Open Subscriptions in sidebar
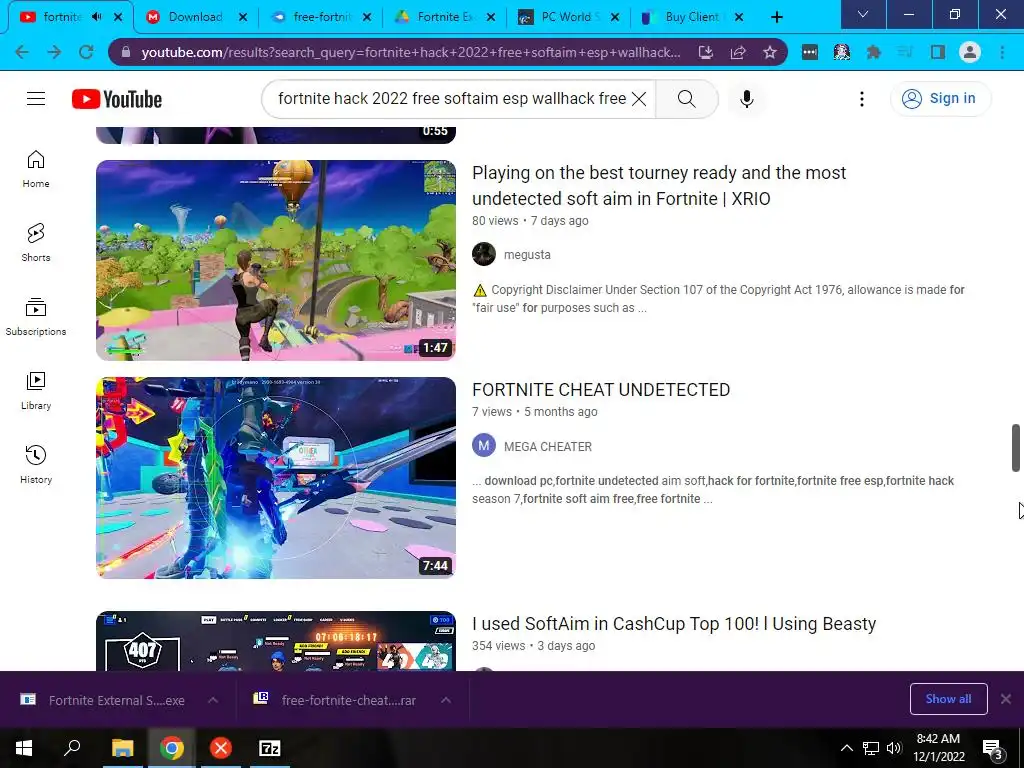Image resolution: width=1024 pixels, height=768 pixels. (36, 317)
